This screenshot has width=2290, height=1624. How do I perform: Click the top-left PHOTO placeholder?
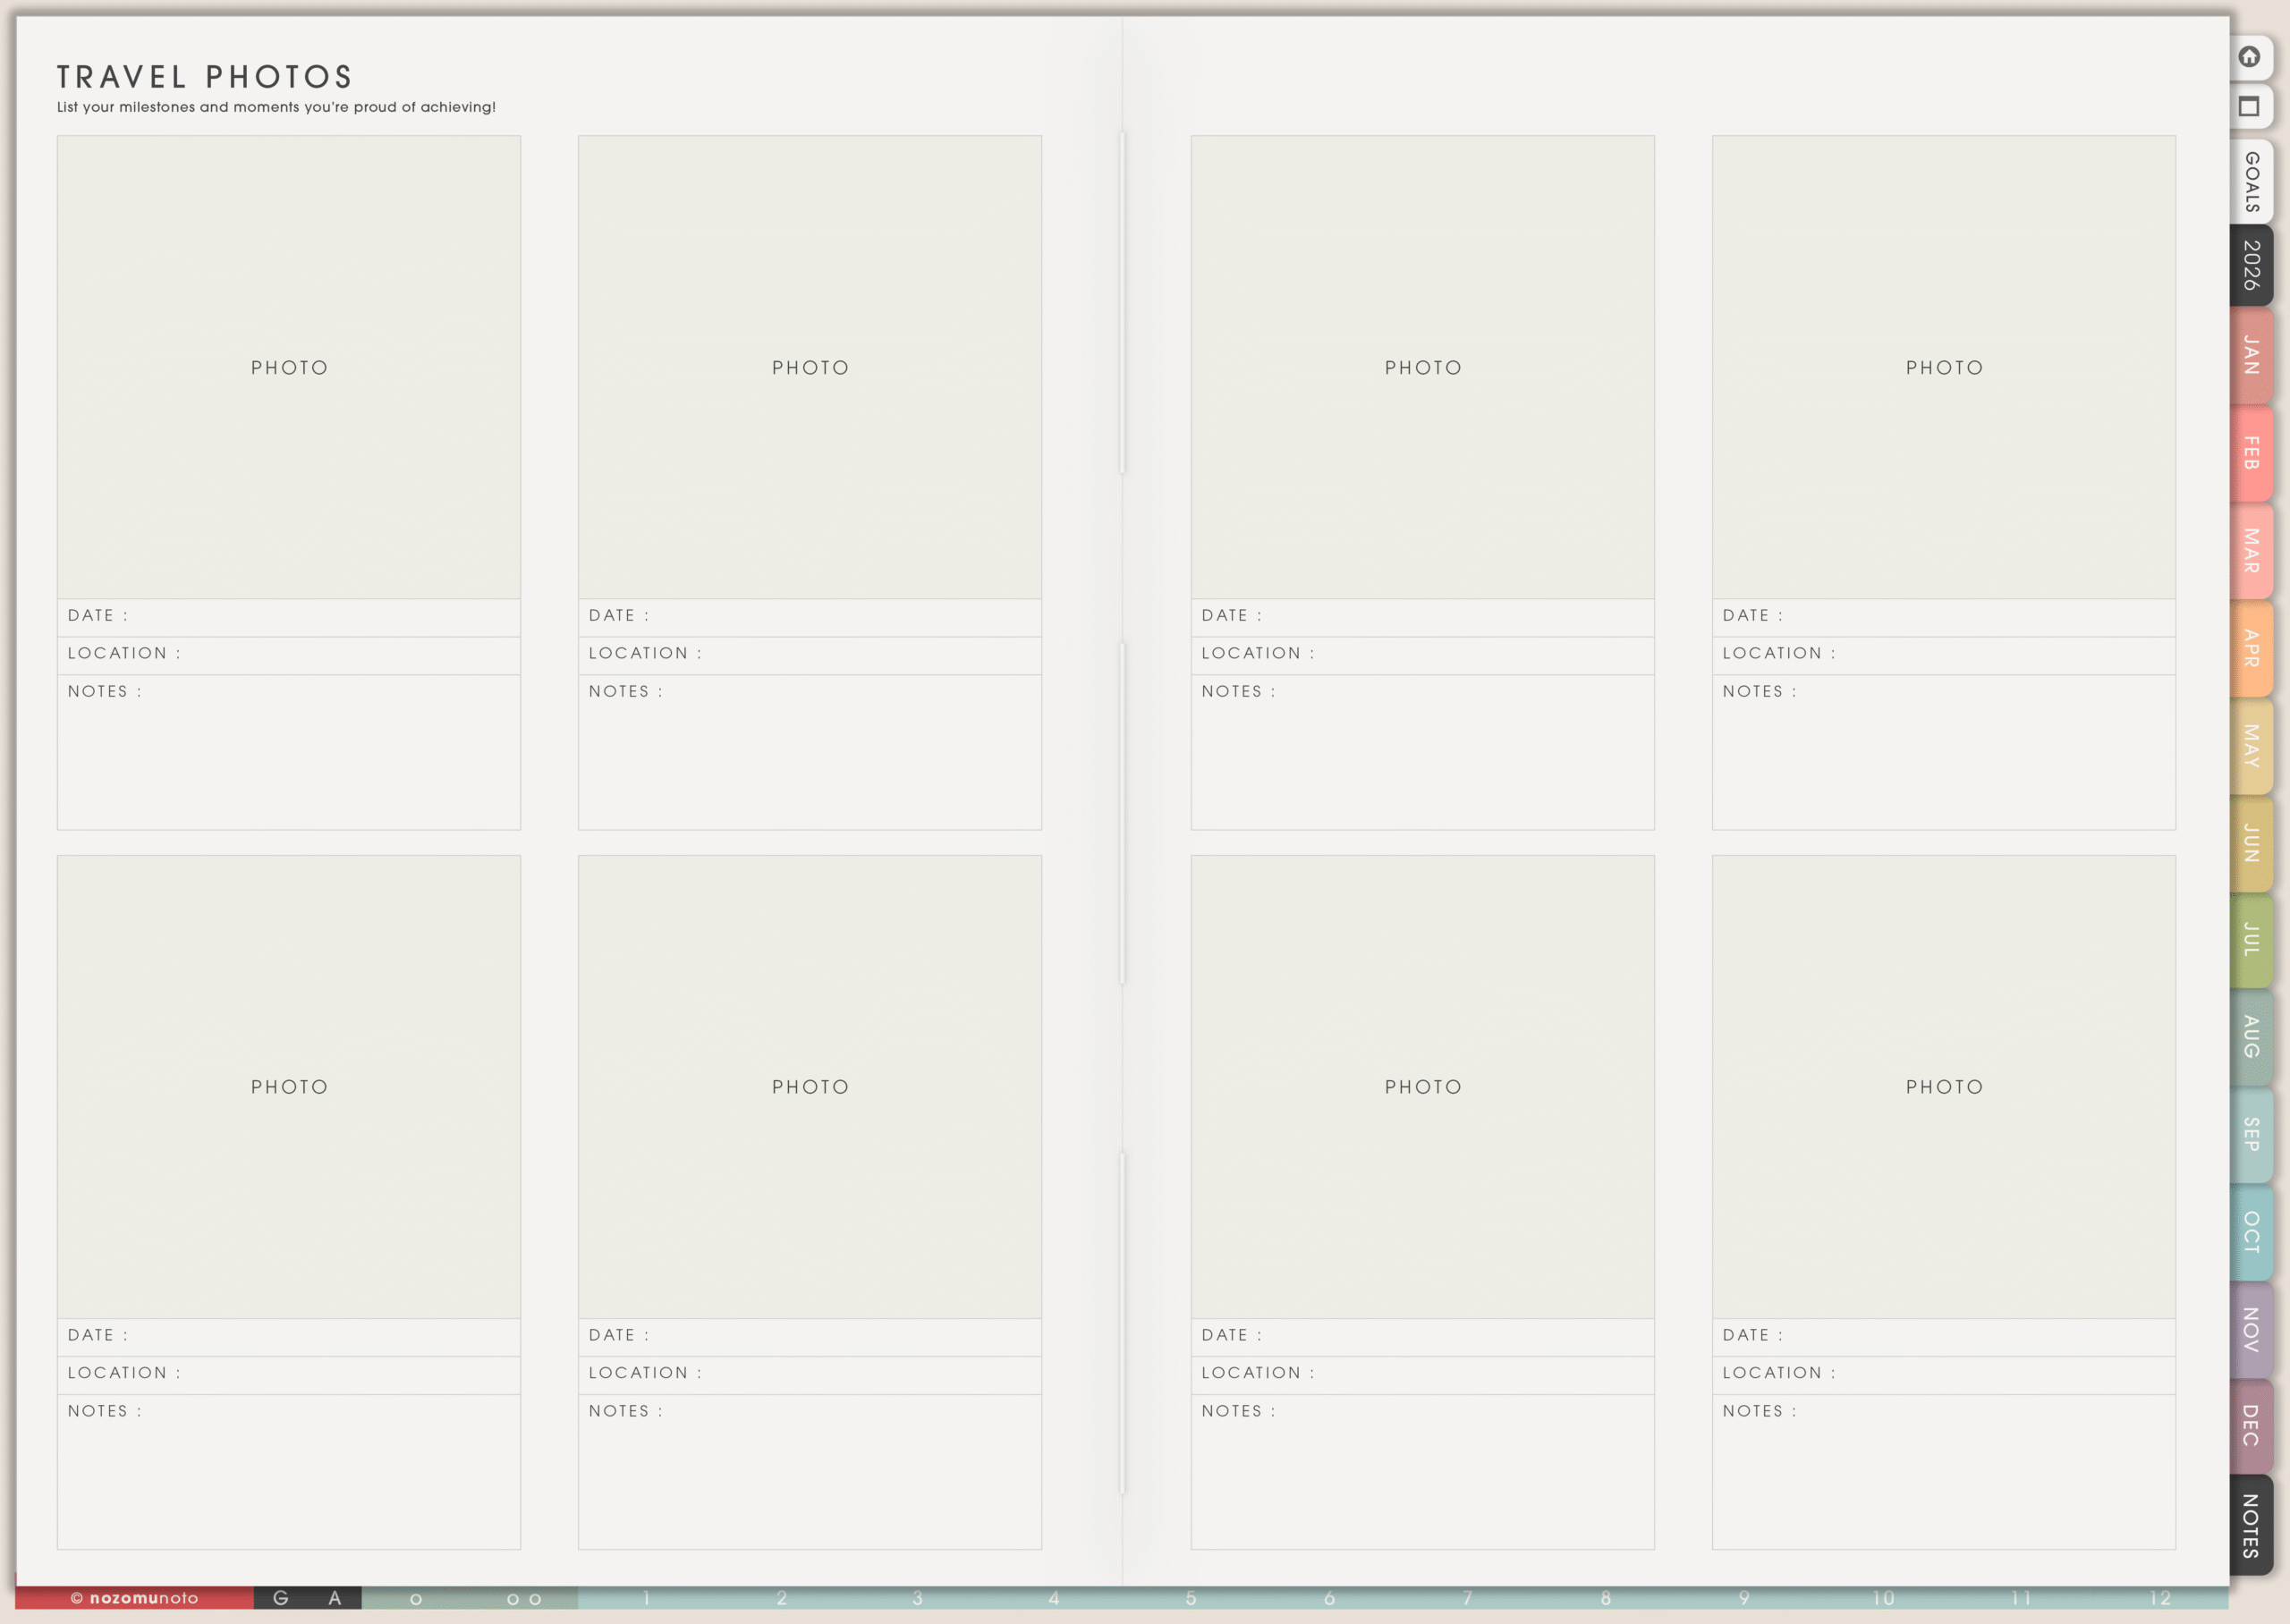(289, 368)
